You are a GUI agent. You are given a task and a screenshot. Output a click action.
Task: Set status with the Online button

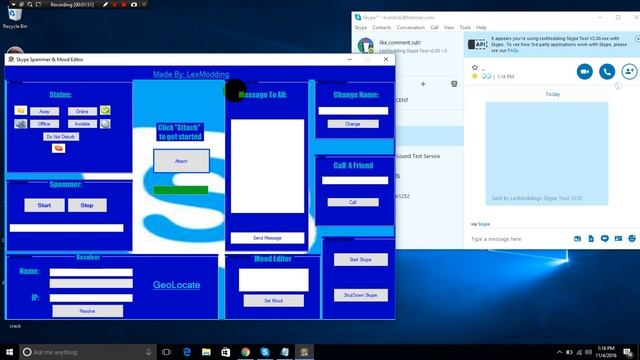pos(82,111)
